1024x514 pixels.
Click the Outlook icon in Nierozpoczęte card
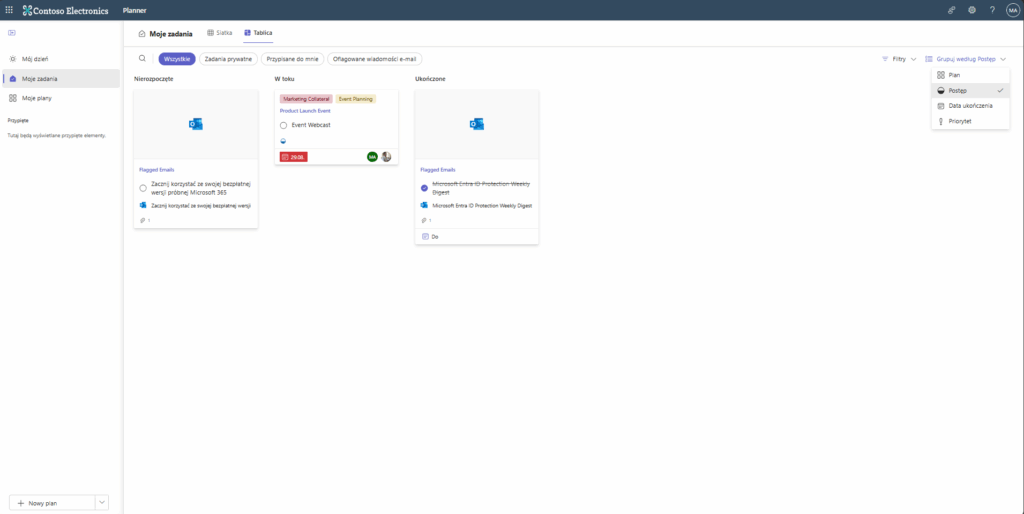coord(196,123)
